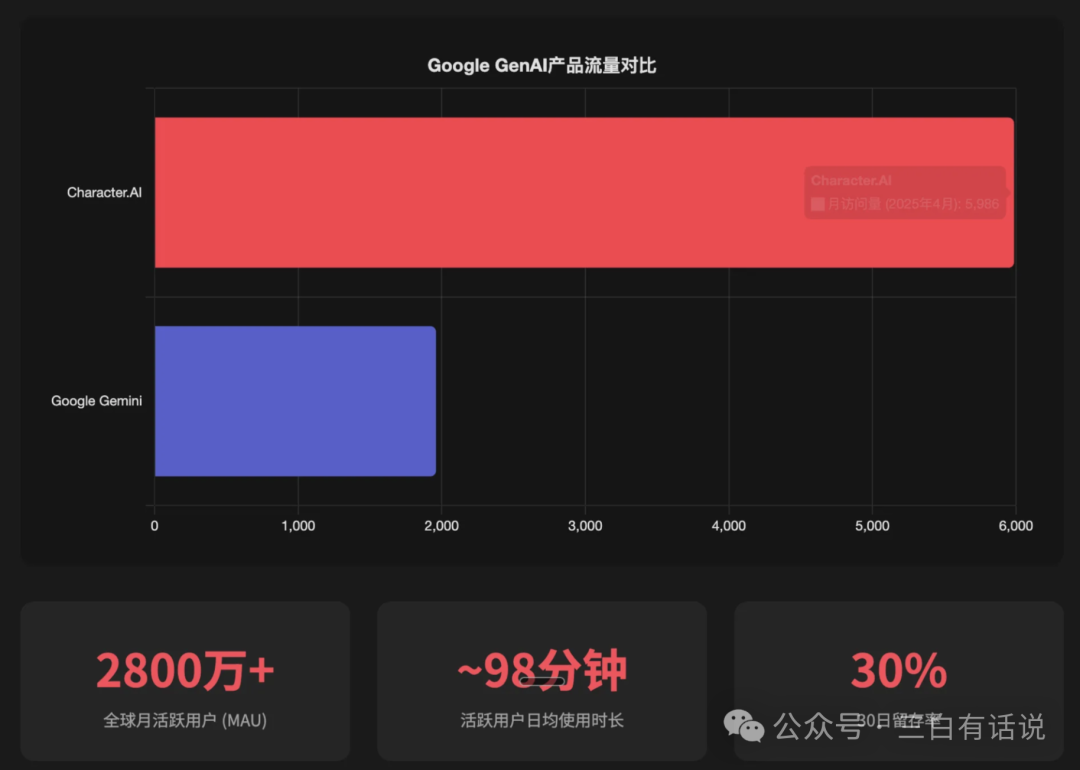Click the x-axis tick label 1,000

click(298, 526)
